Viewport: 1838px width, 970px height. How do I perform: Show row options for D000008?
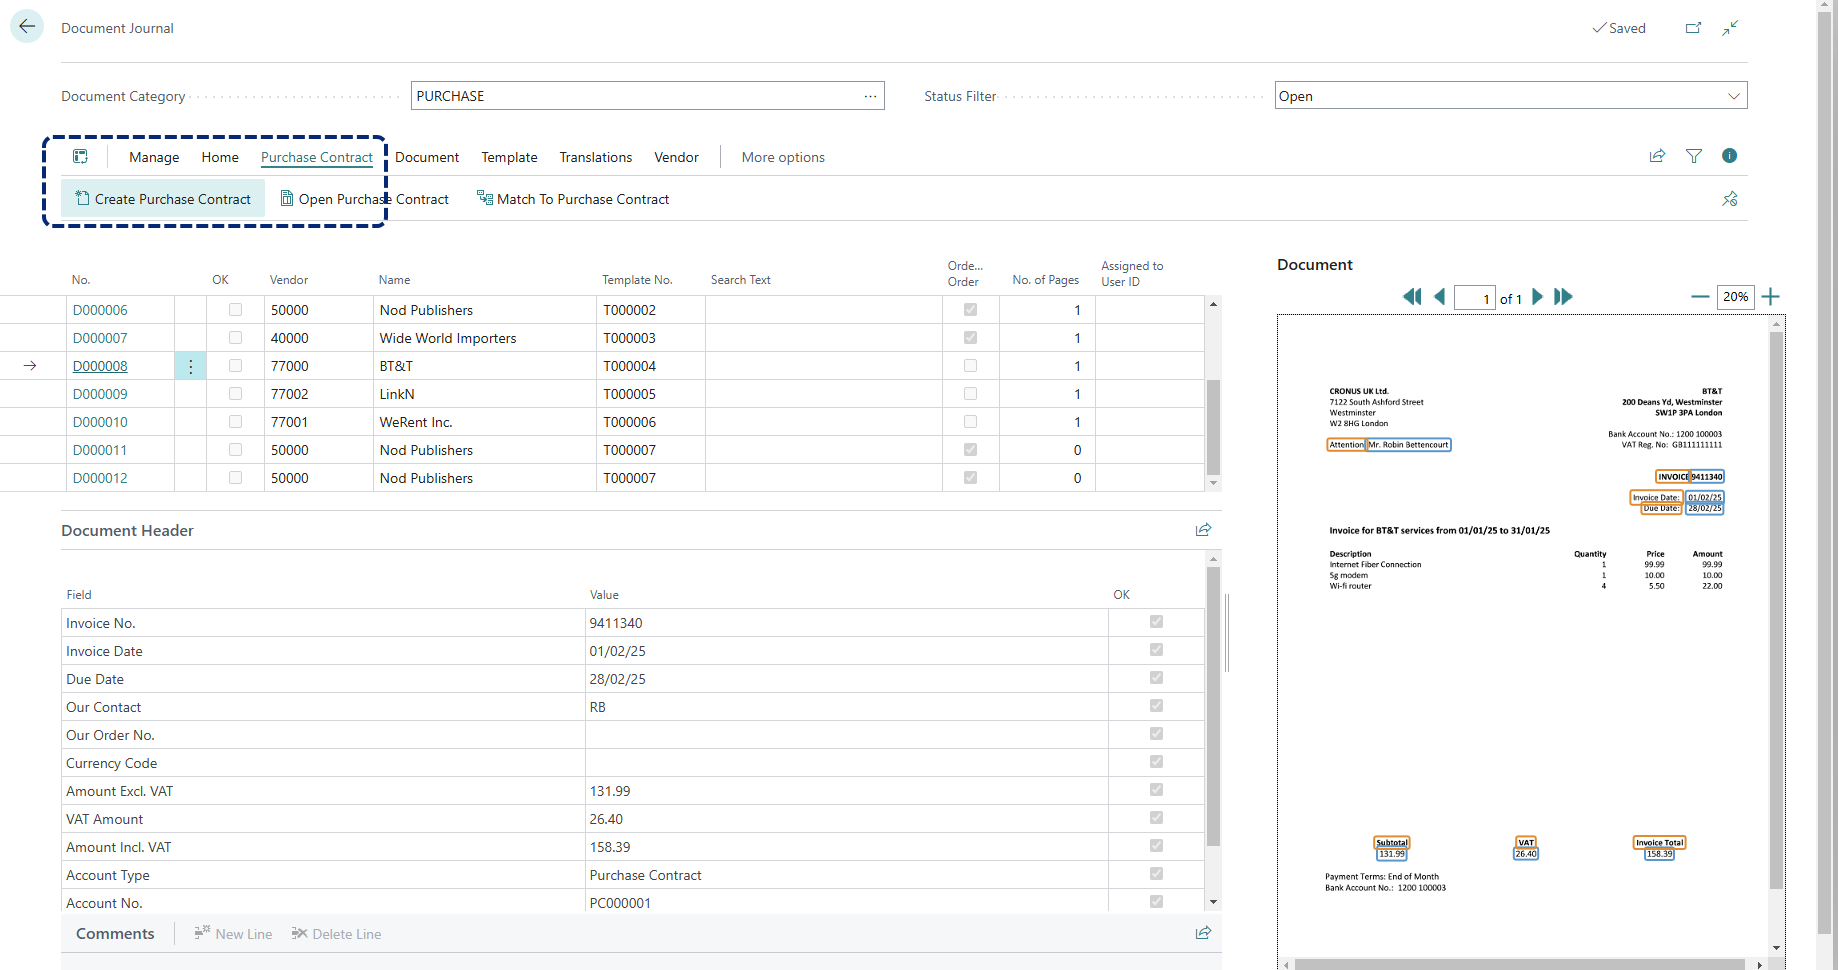[x=190, y=366]
